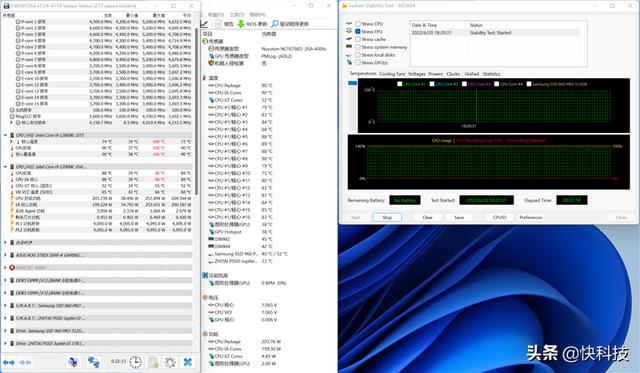Click the HWiNFO expand-columns blue arrows icon
640x373 pixels.
pyautogui.click(x=9, y=362)
